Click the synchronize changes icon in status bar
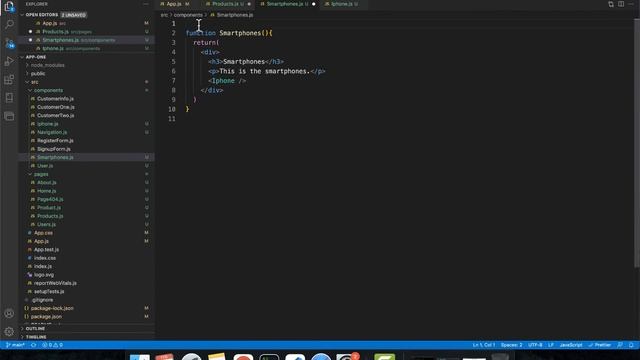Image resolution: width=640 pixels, height=360 pixels. (33, 345)
